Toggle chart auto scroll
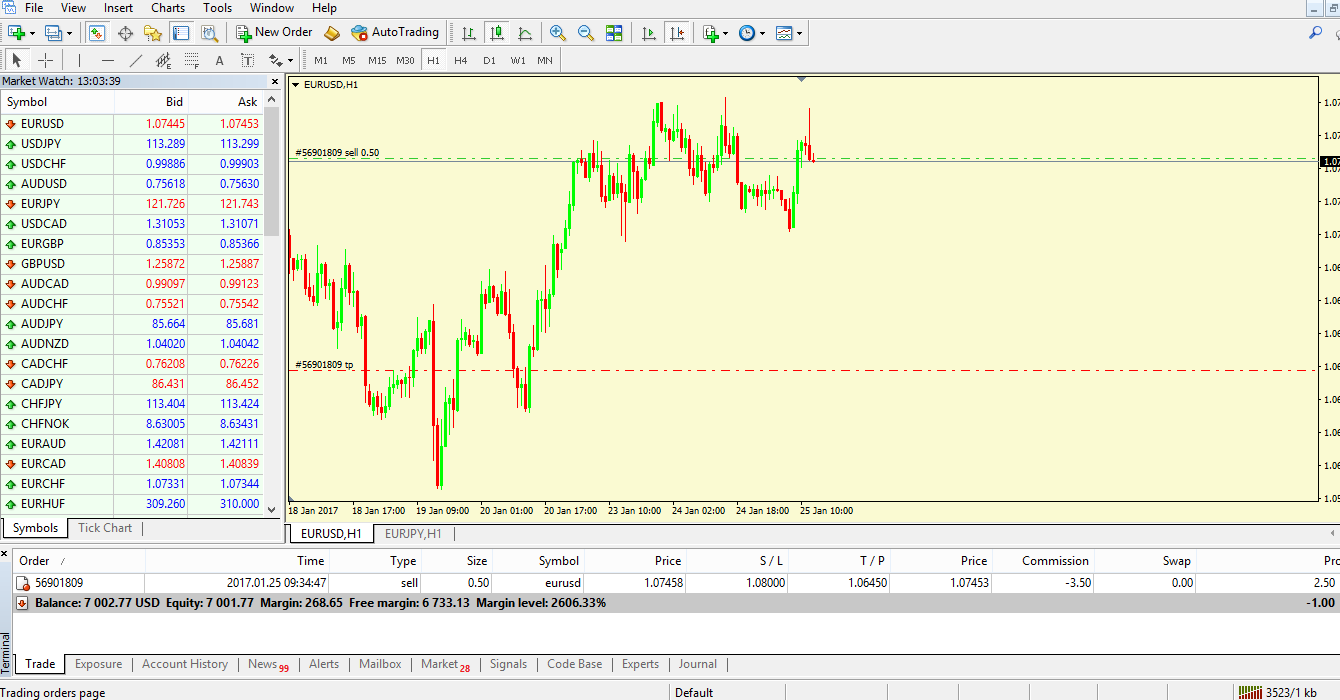Screen dimensions: 1340x700 tap(648, 32)
